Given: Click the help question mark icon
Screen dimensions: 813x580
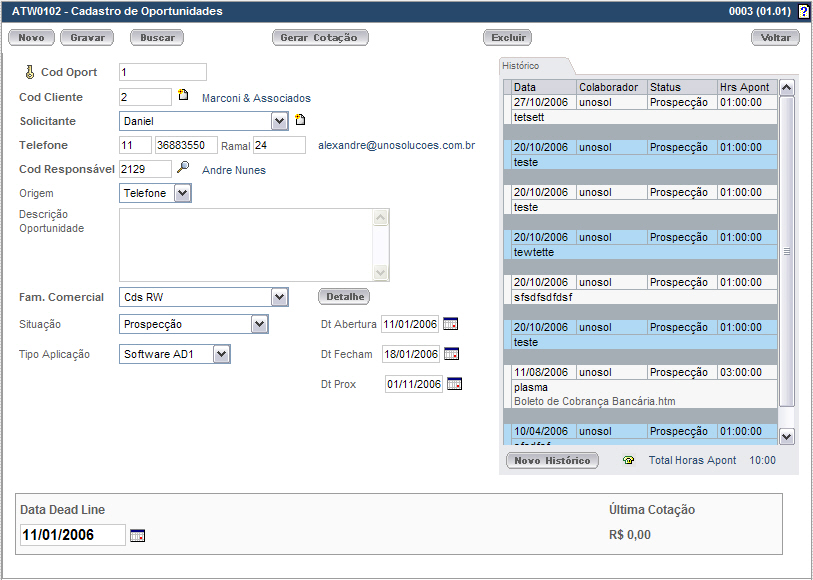Looking at the screenshot, I should click(804, 12).
